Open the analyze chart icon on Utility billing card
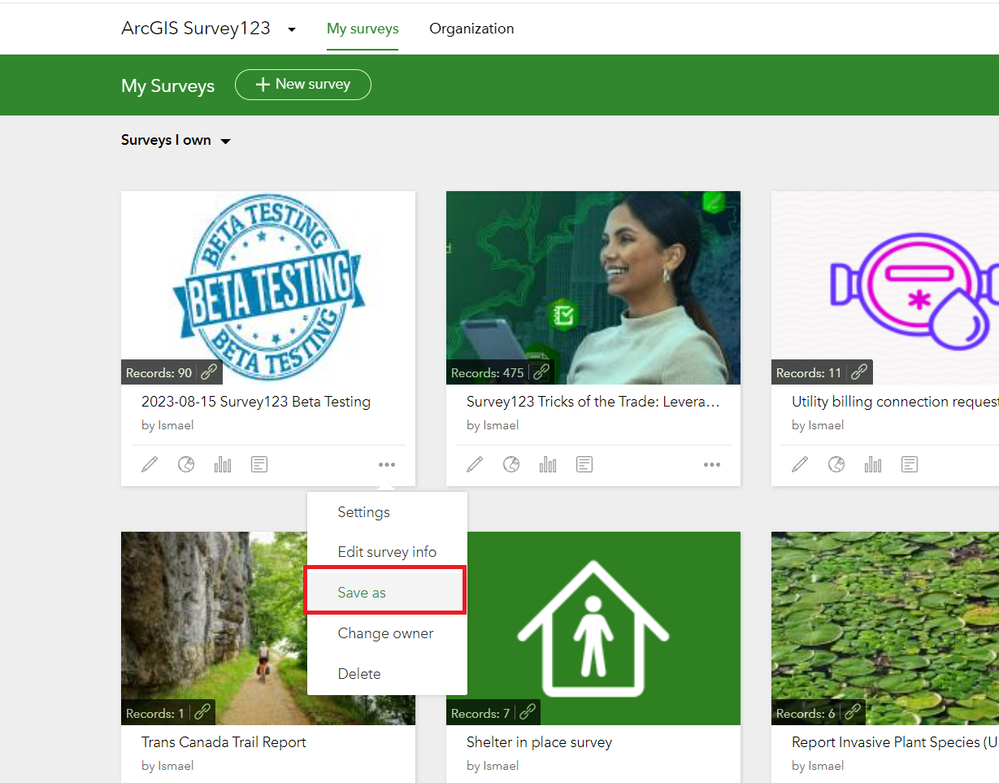The height and width of the screenshot is (783, 999). point(873,464)
